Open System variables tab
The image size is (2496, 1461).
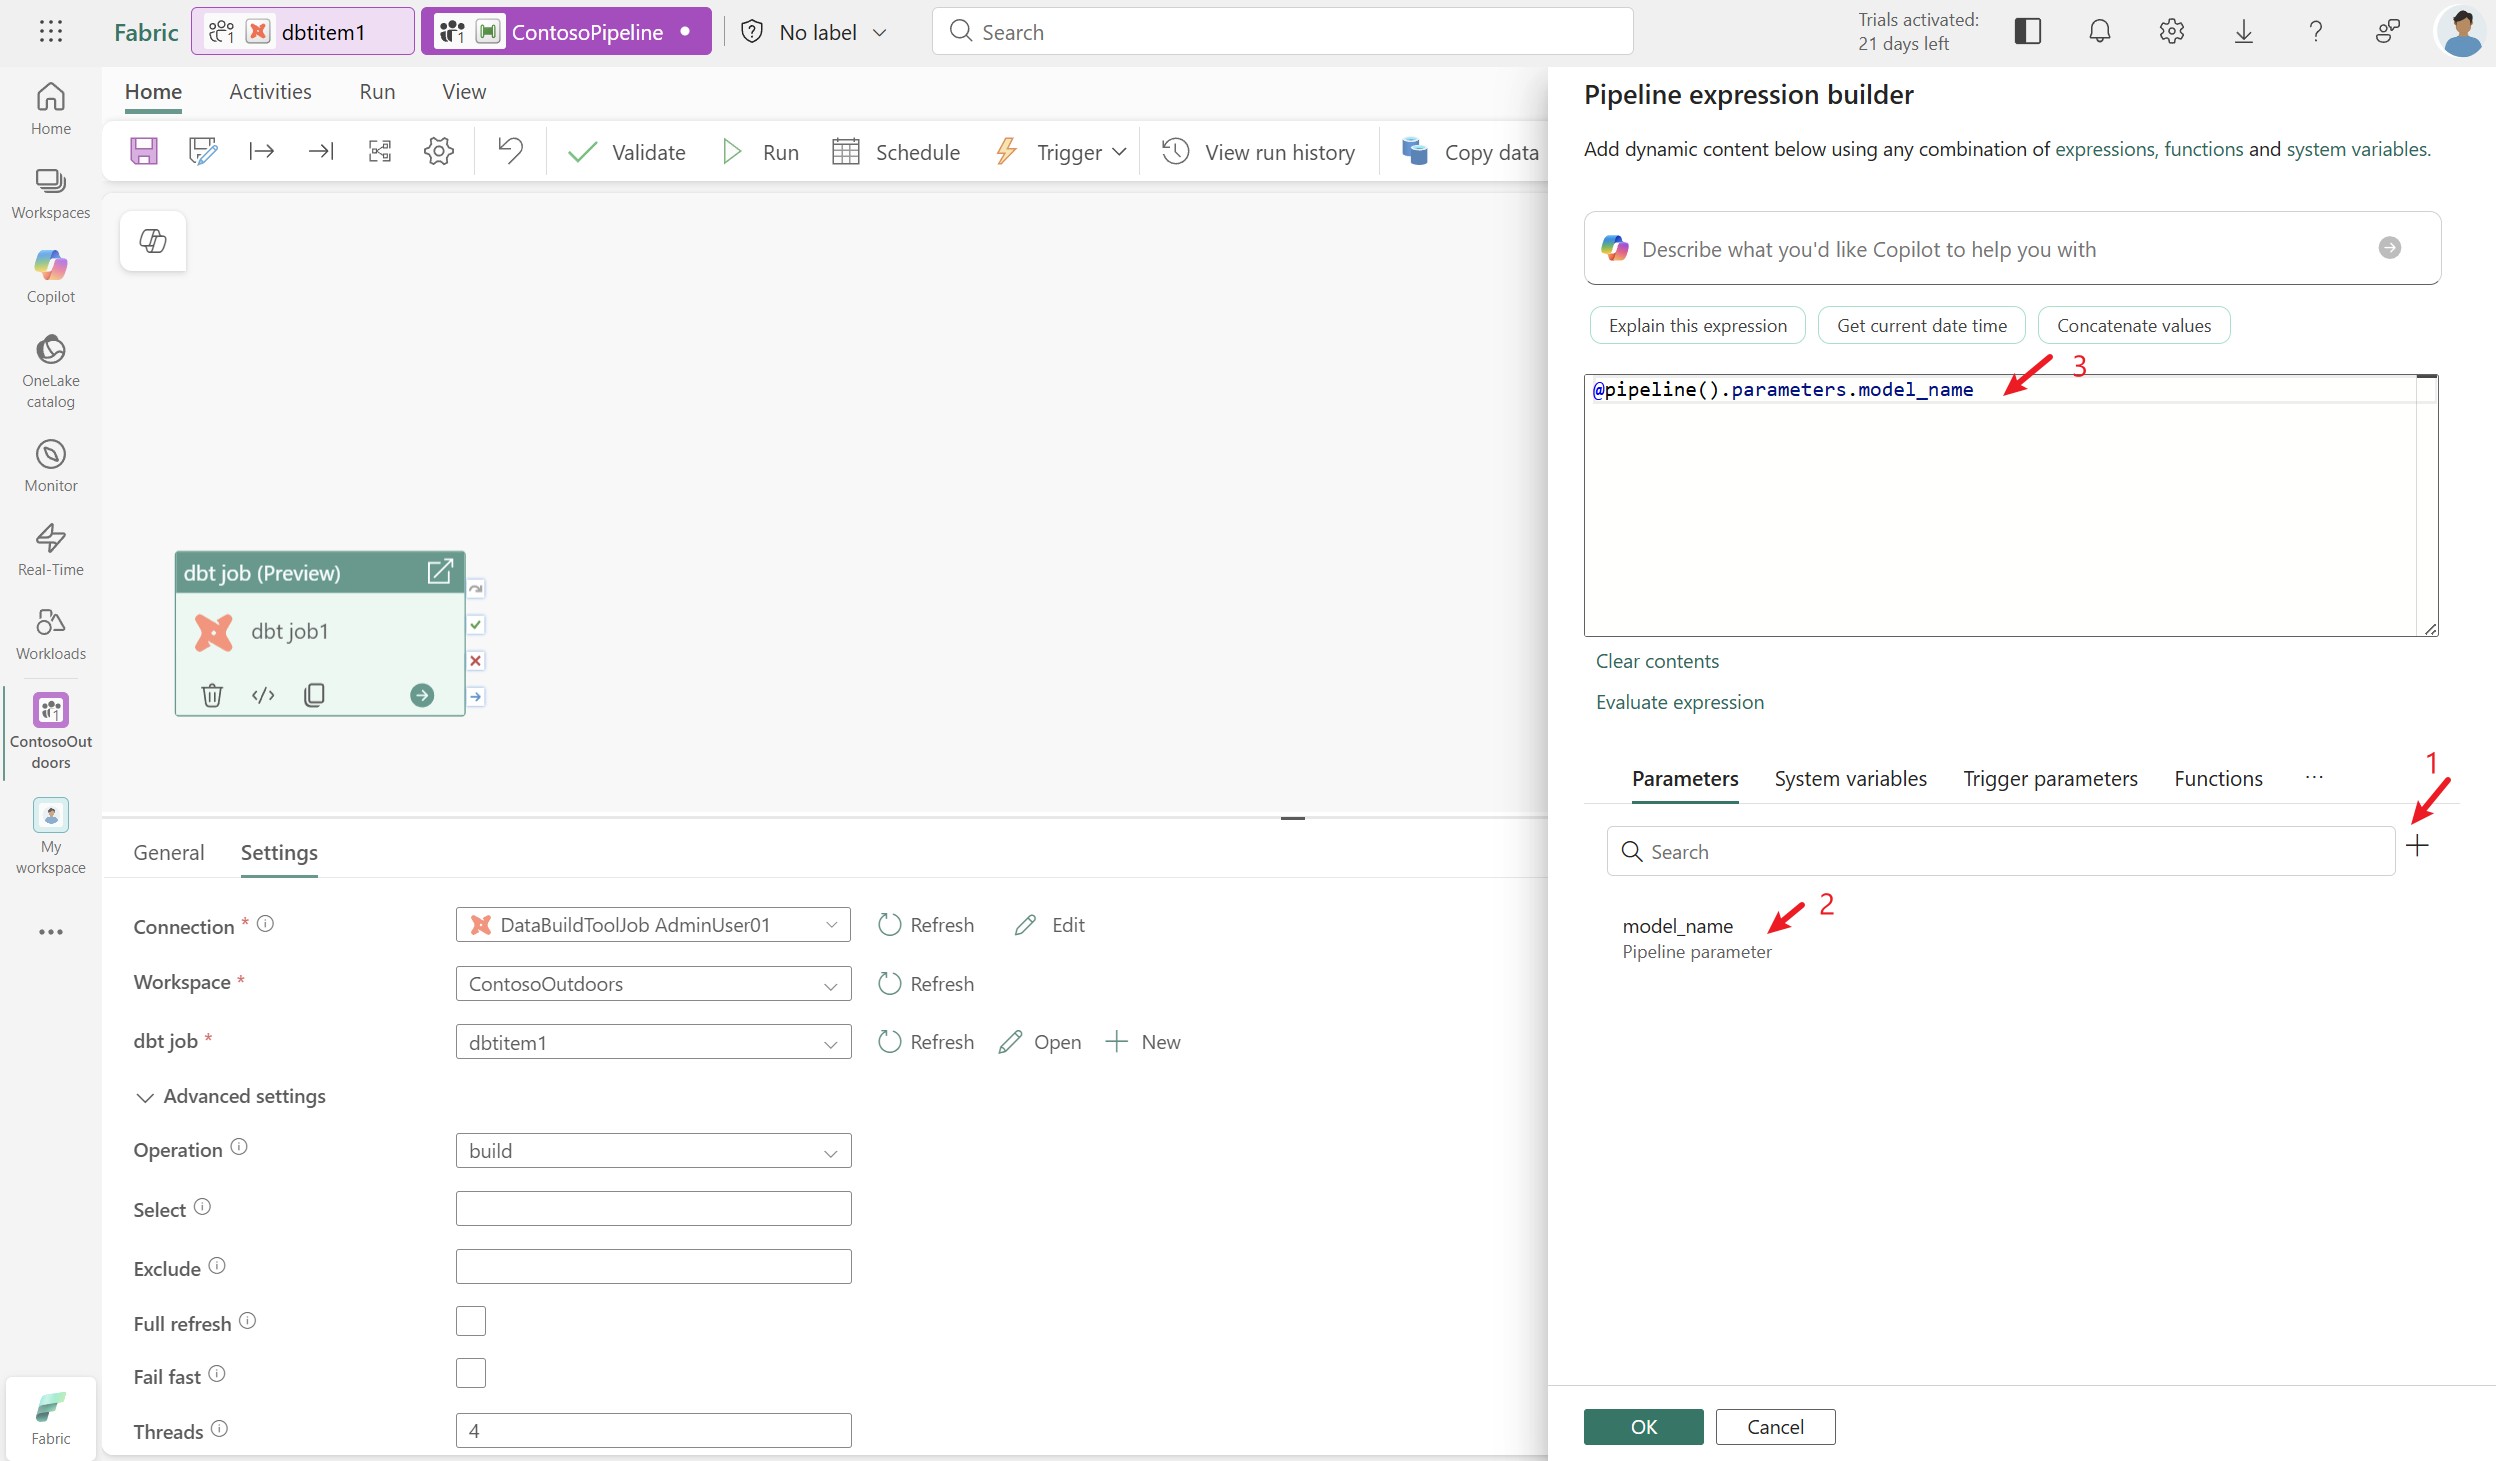point(1850,779)
